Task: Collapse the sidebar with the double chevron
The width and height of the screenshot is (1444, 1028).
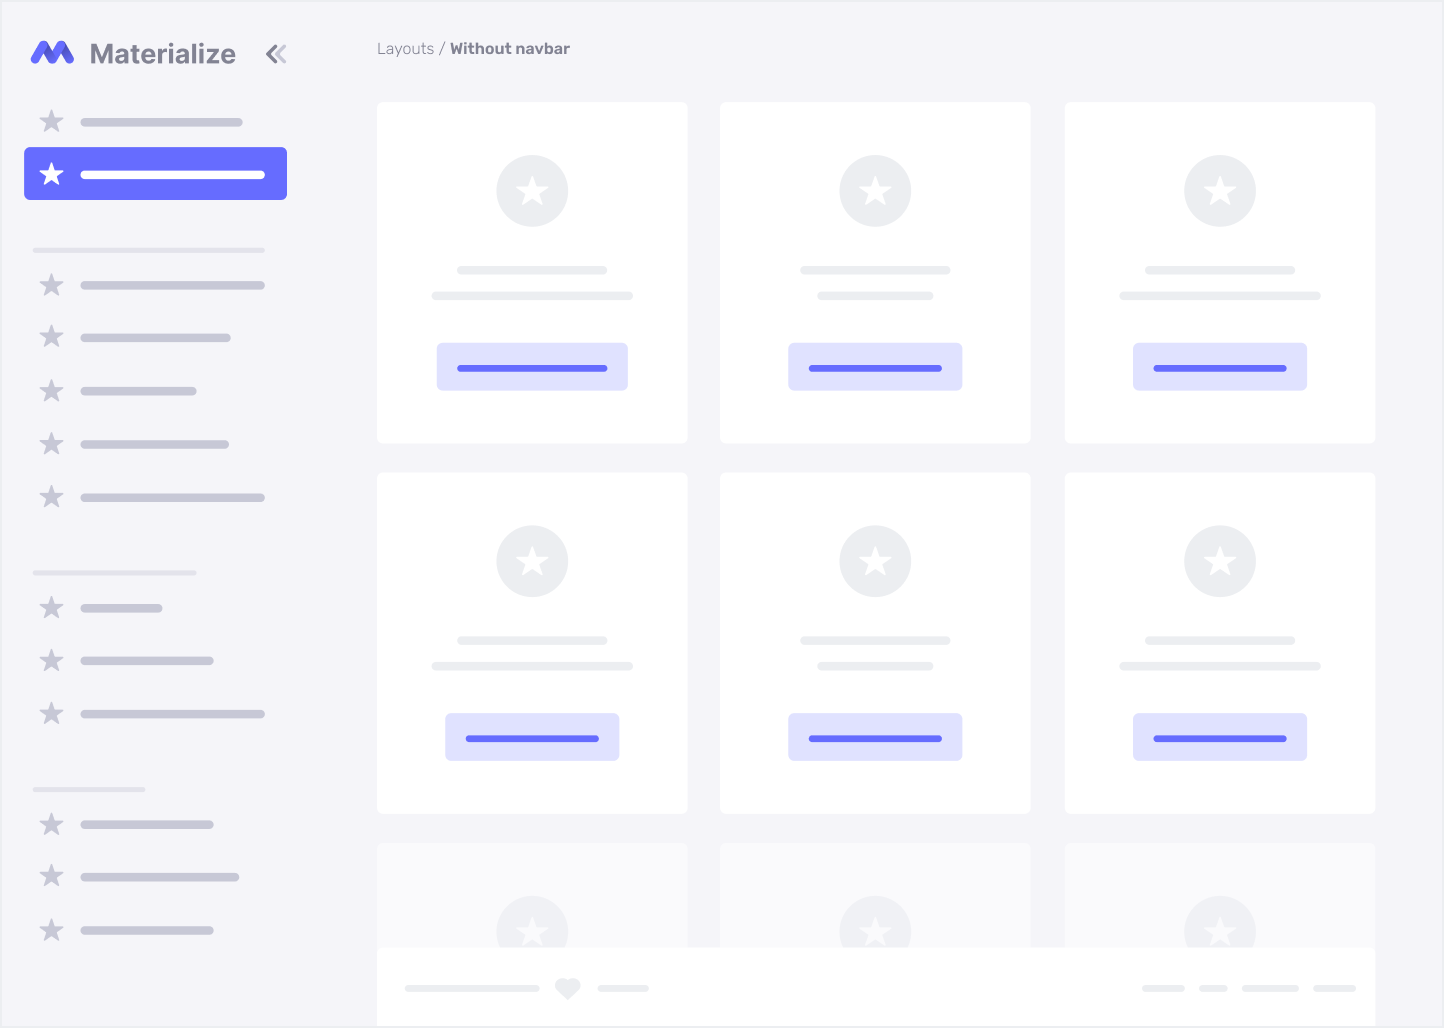Action: (x=276, y=54)
